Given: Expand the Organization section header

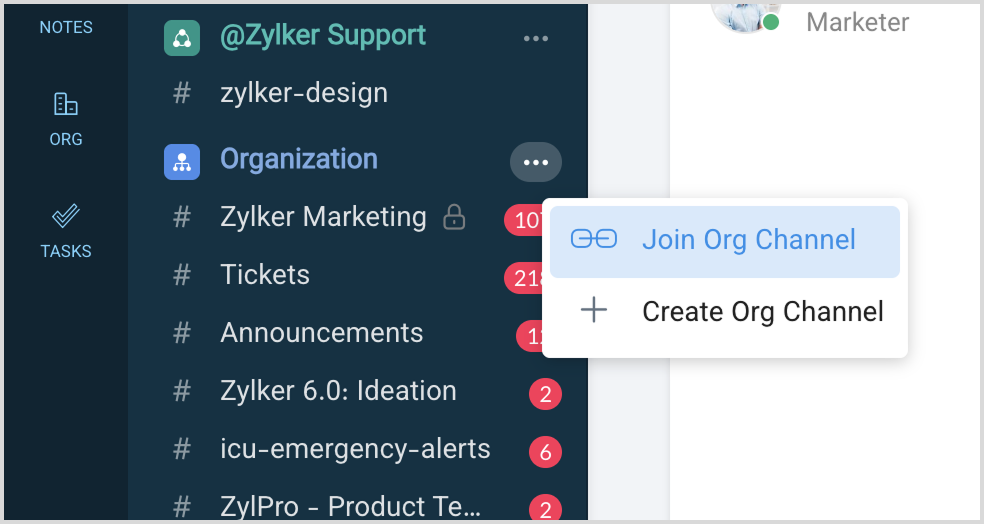Looking at the screenshot, I should 299,159.
